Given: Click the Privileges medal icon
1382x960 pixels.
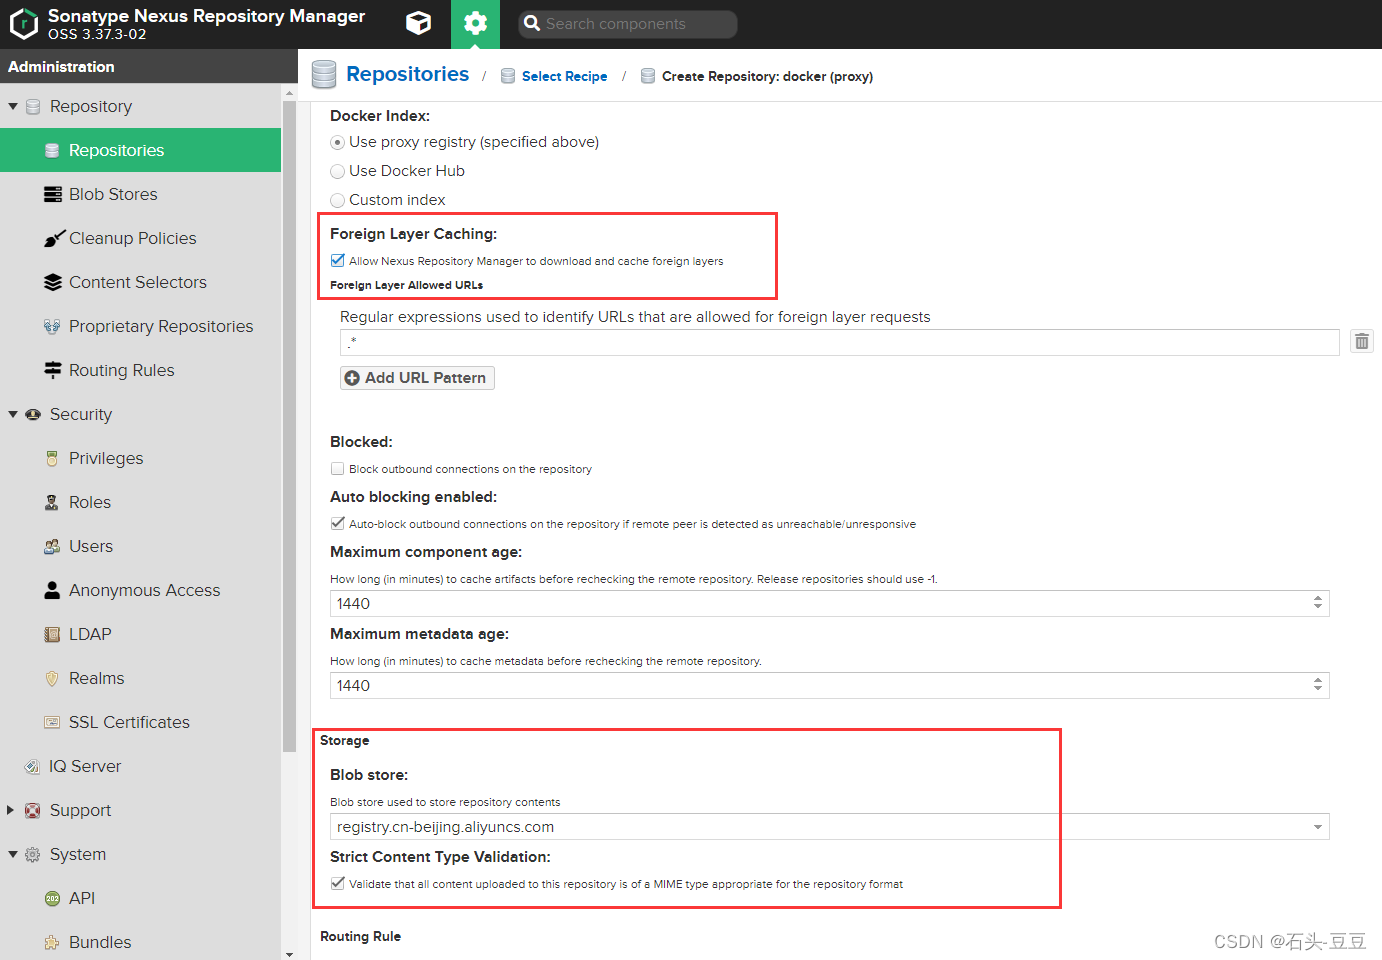Looking at the screenshot, I should coord(52,458).
